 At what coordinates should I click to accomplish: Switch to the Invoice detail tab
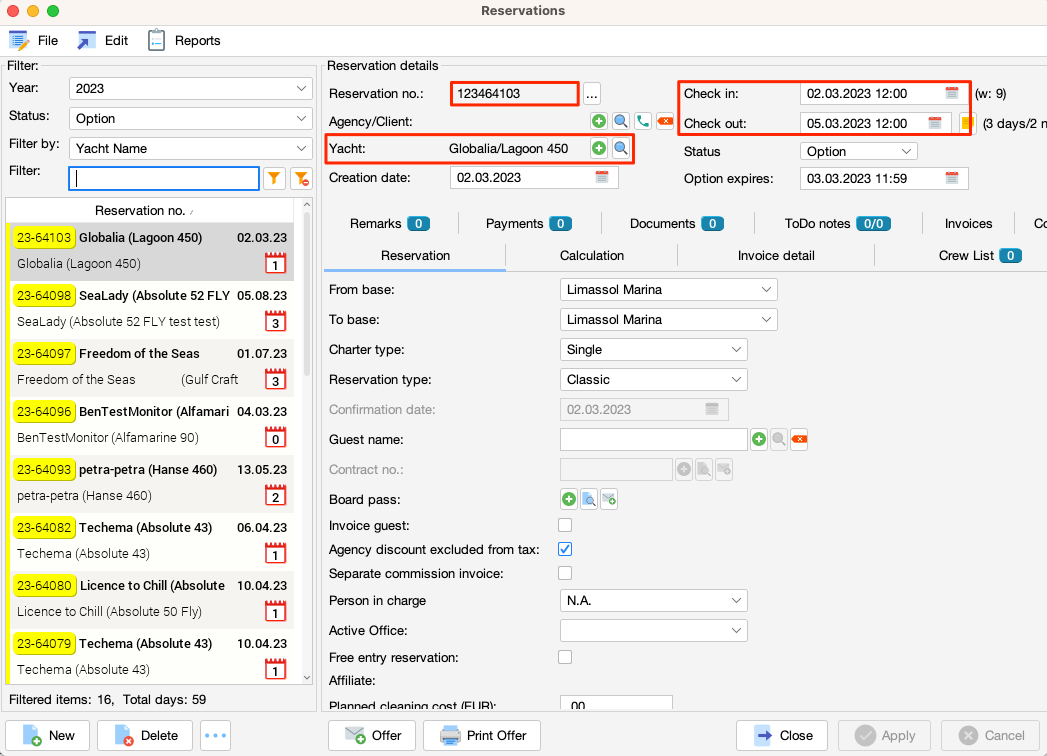[x=776, y=255]
